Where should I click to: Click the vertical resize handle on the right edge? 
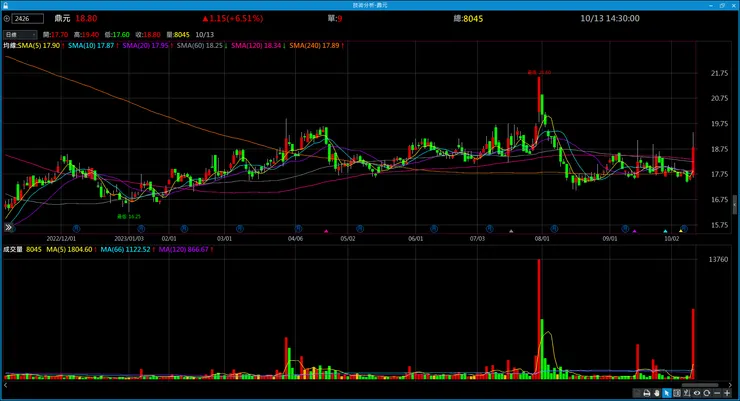pos(735,205)
